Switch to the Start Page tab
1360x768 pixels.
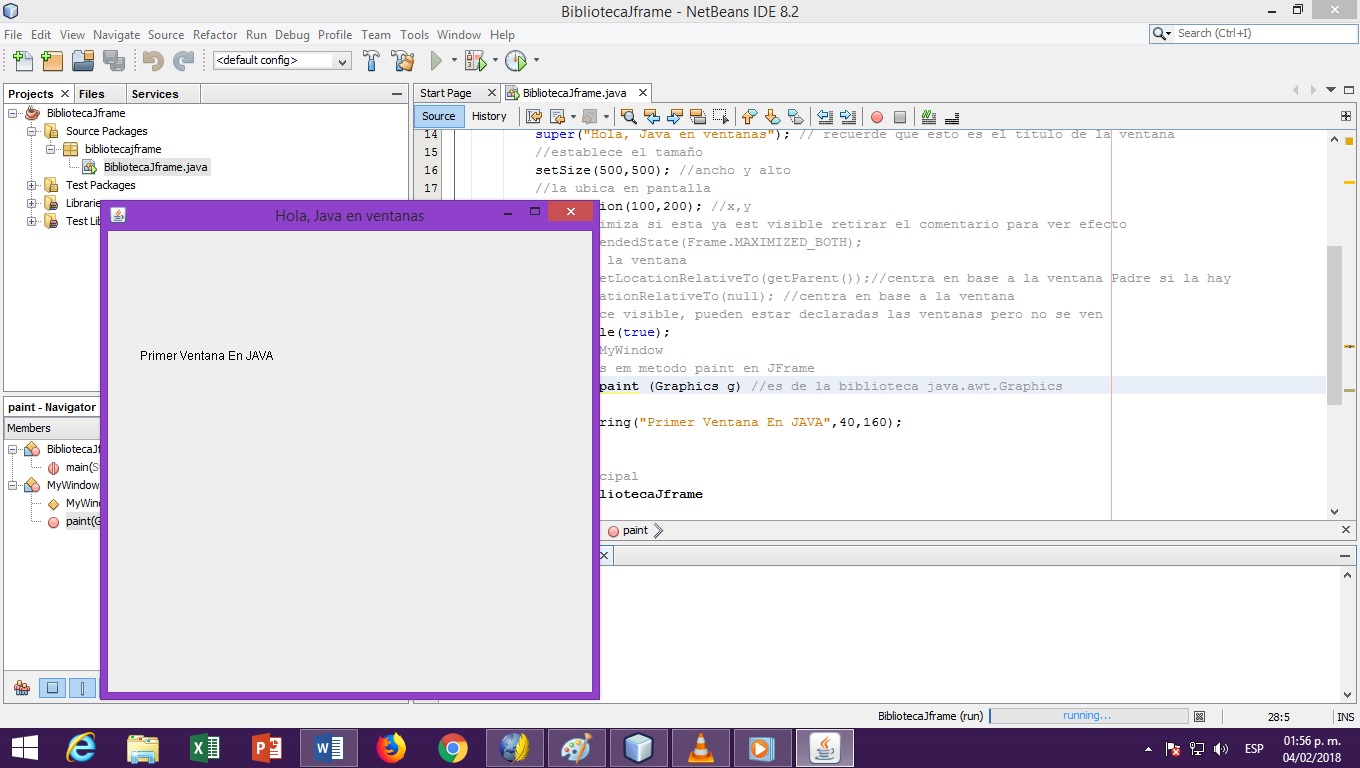[446, 93]
